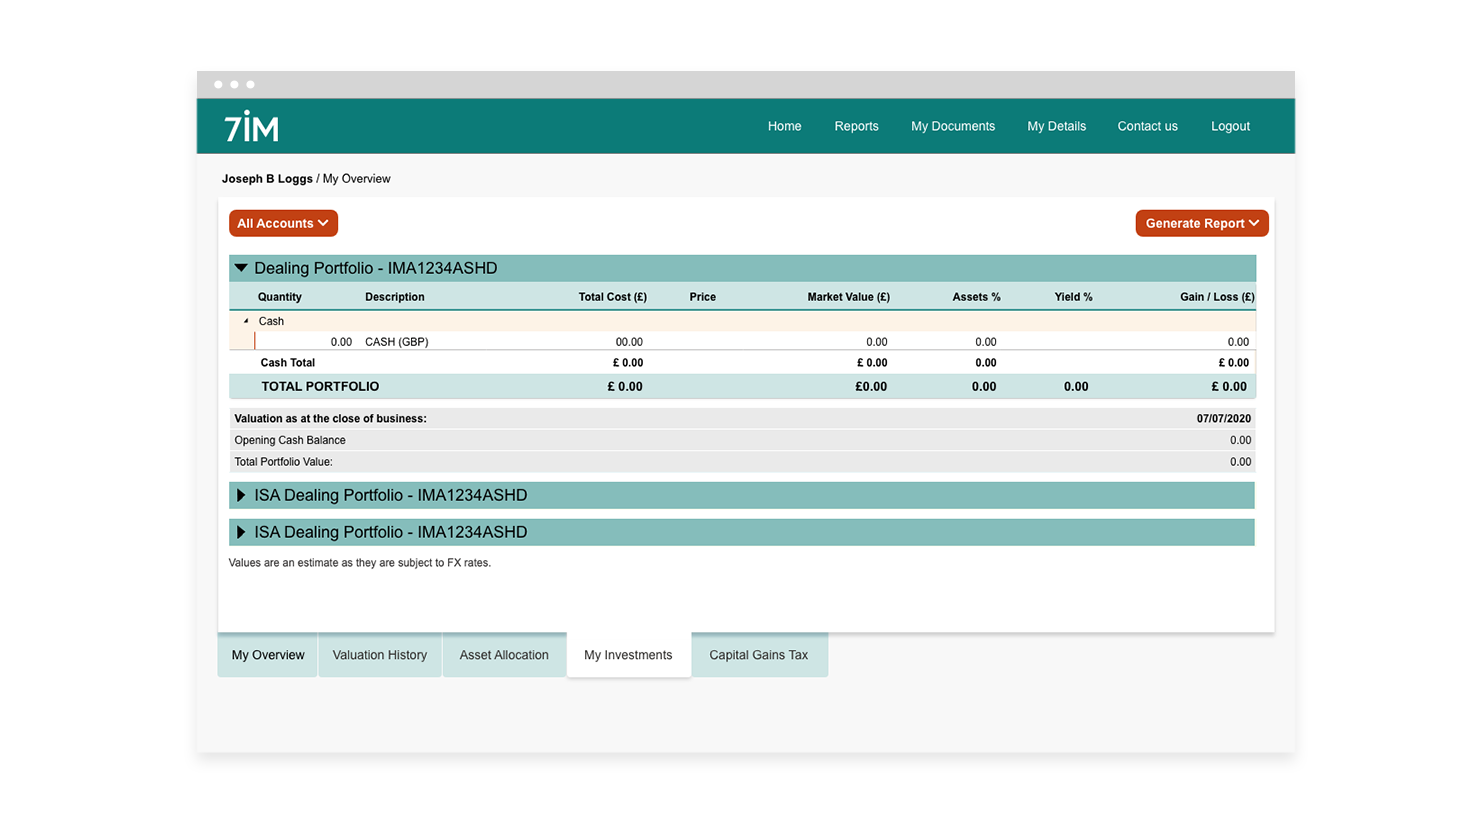Go Home via the navigation bar
The image size is (1480, 840).
[784, 126]
